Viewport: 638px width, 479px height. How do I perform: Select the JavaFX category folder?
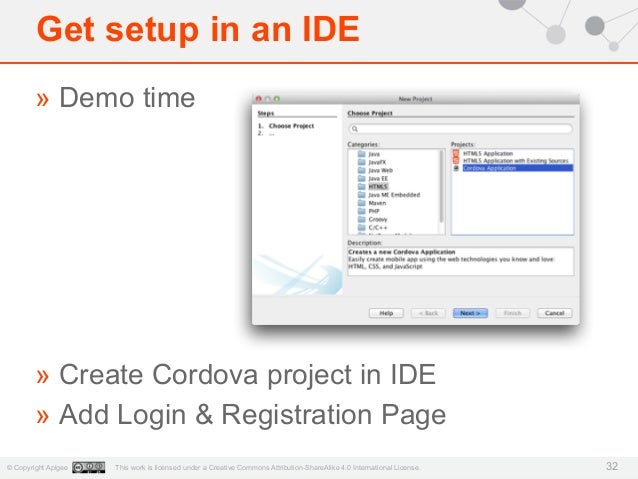[x=377, y=162]
